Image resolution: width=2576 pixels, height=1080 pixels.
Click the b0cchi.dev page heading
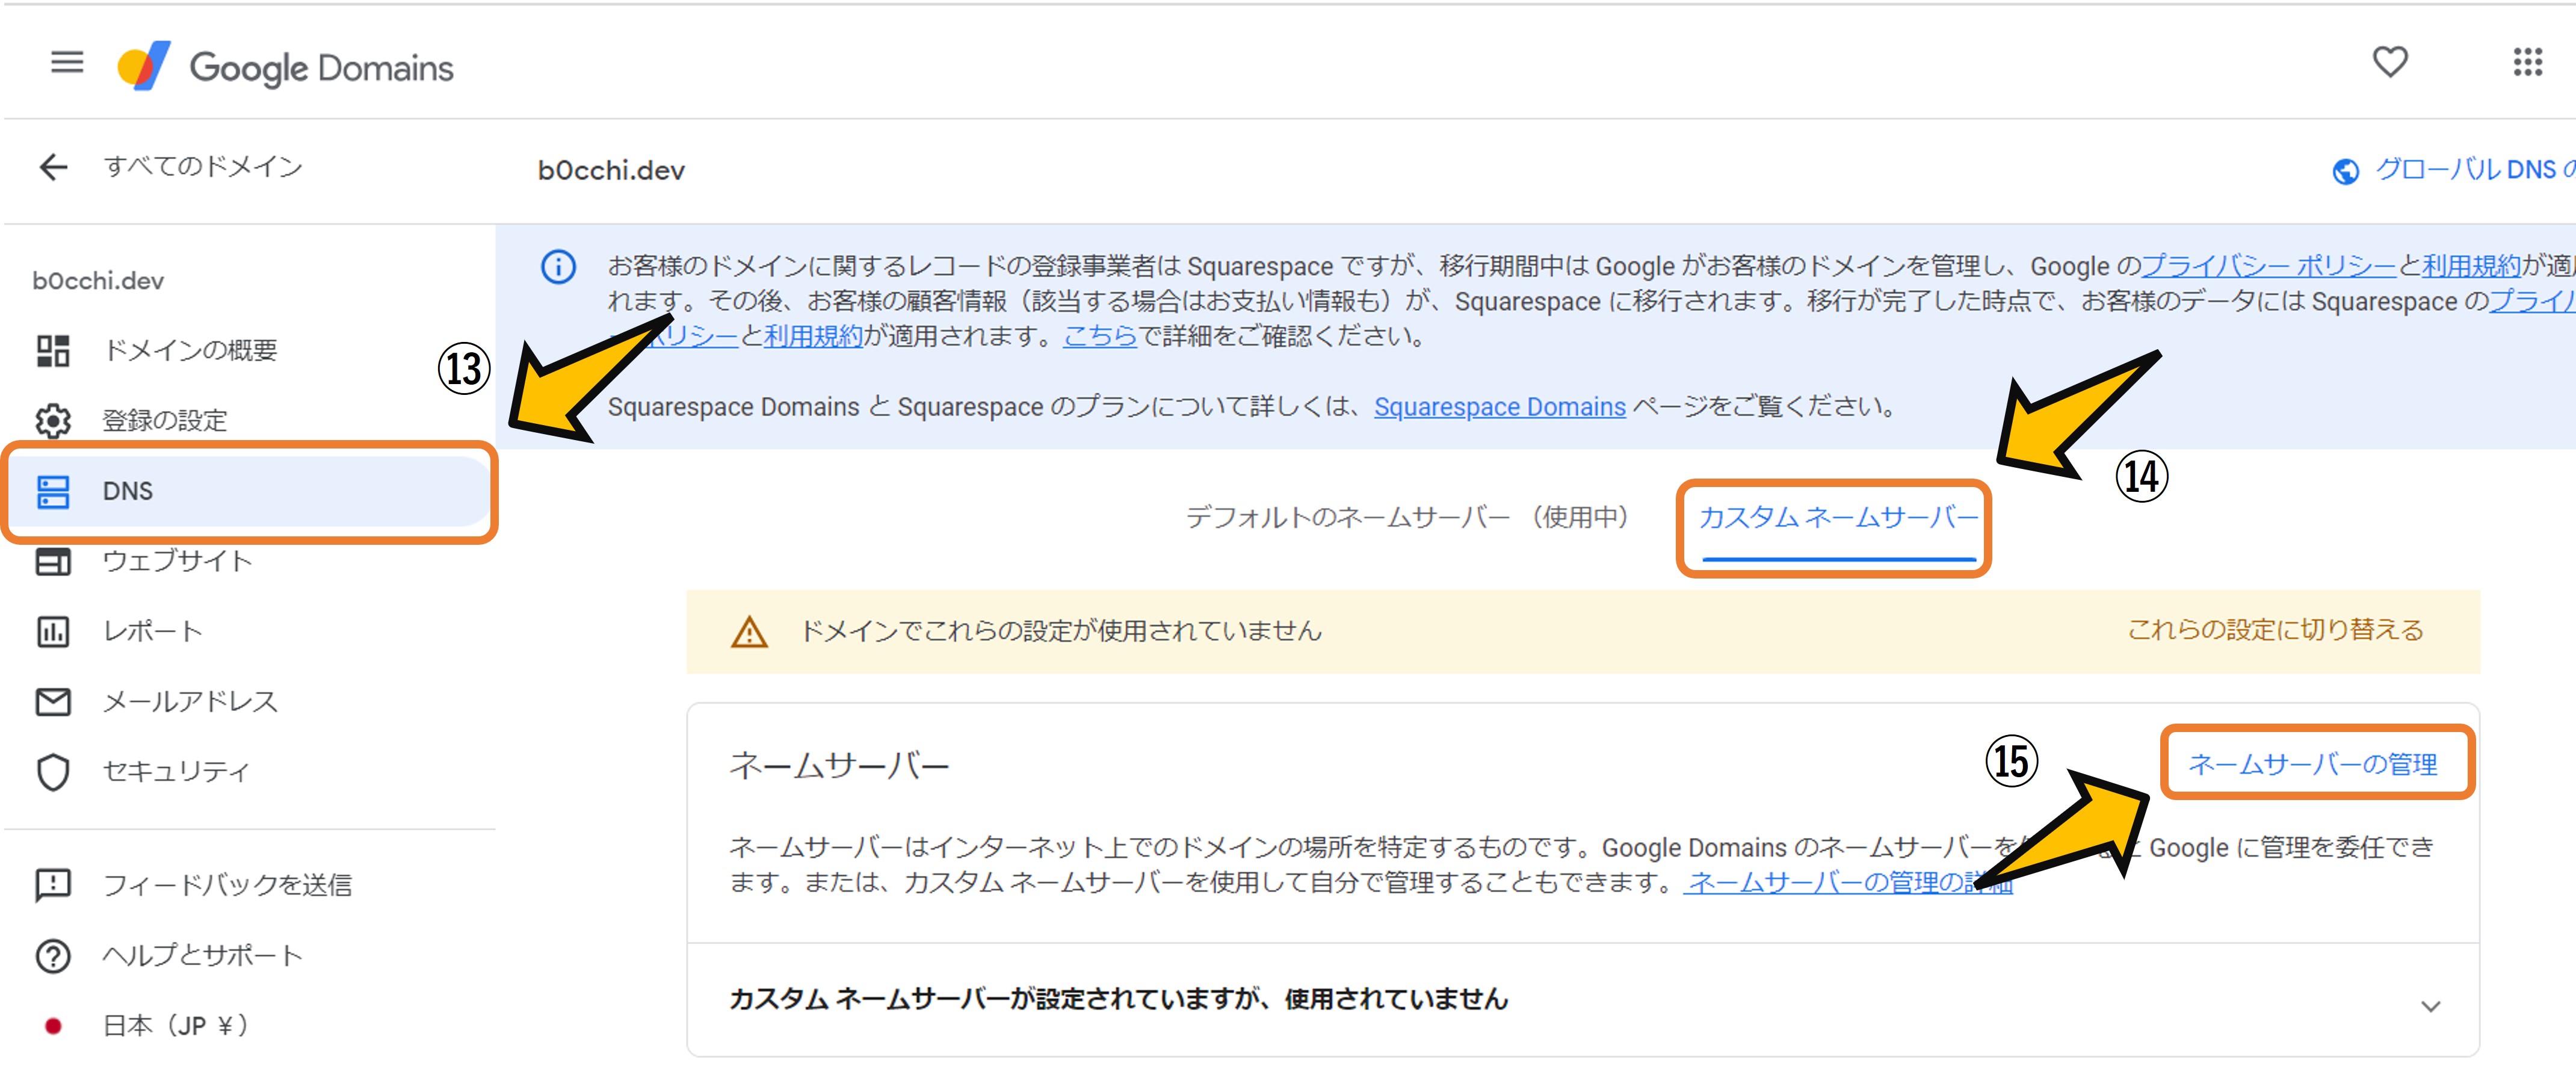coord(611,171)
